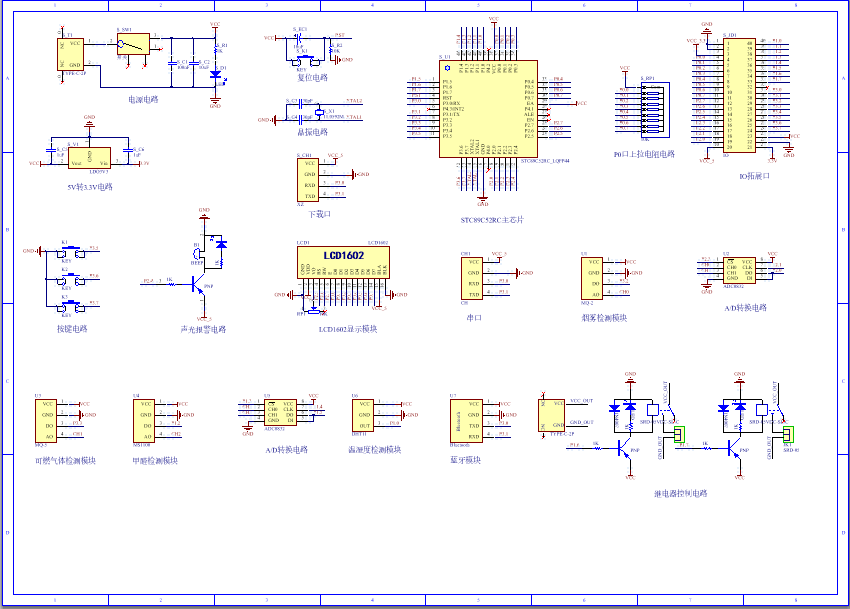This screenshot has height=609, width=850.
Task: Click the K2 pushbutton in key circuit
Action: (72, 279)
